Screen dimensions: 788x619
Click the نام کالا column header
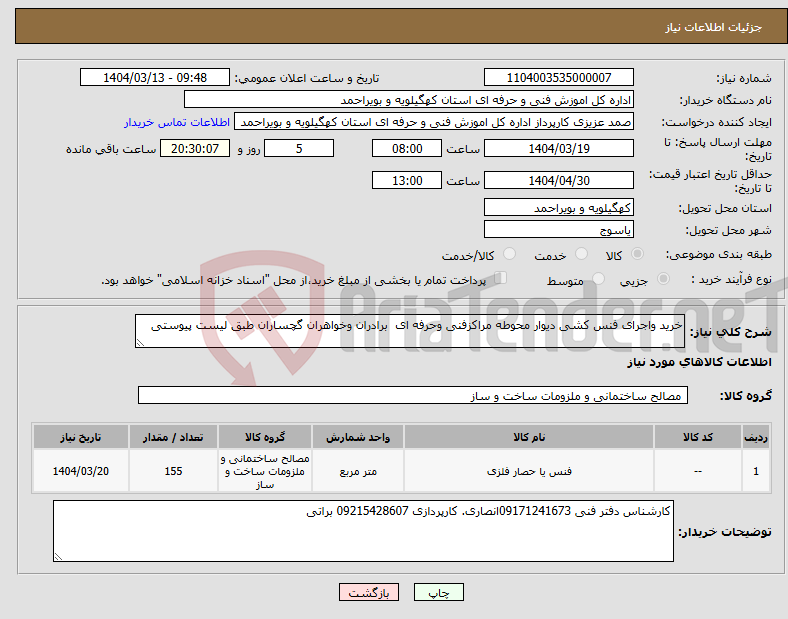(529, 437)
